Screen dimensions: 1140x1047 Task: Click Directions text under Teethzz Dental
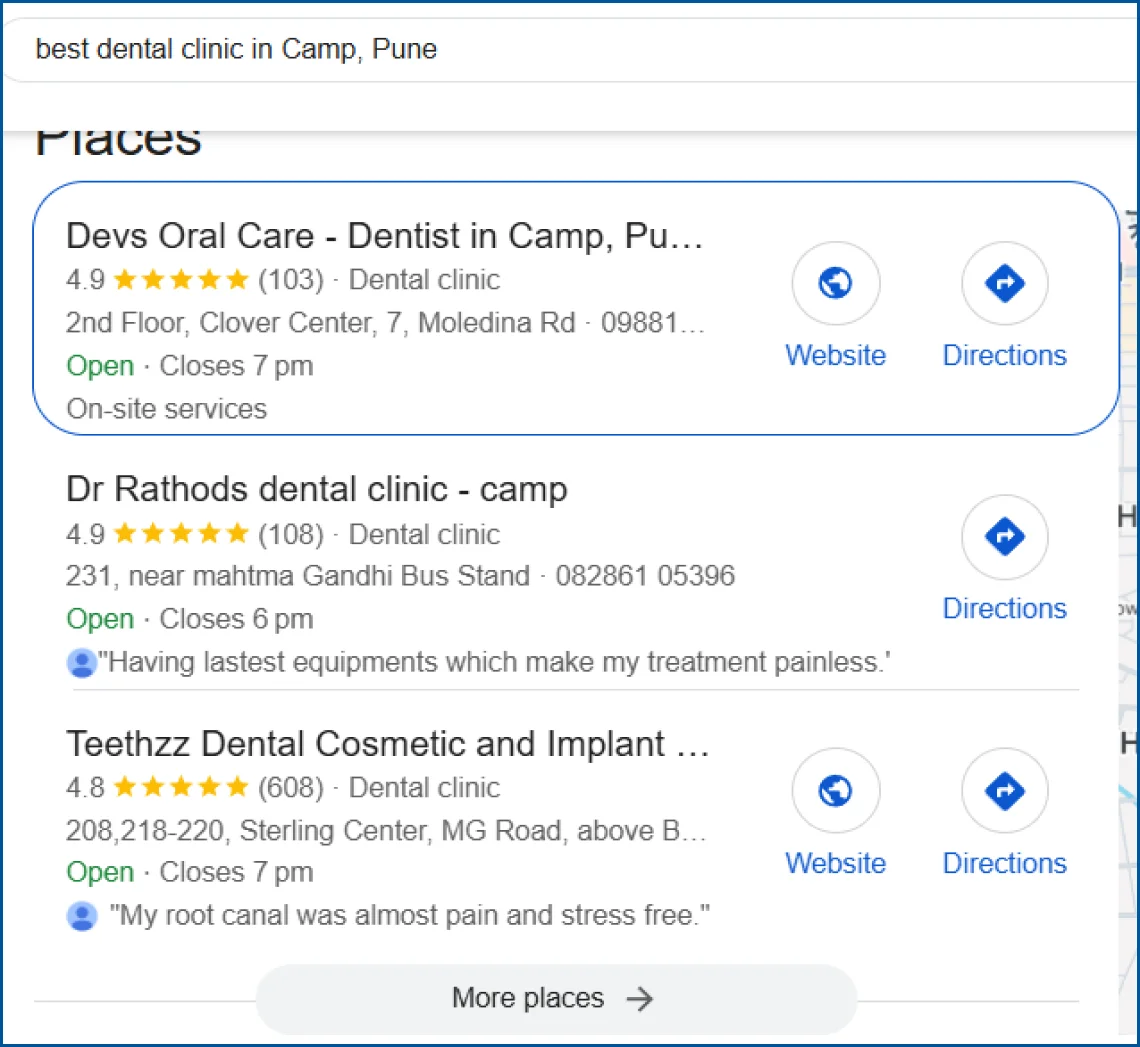click(x=1004, y=863)
